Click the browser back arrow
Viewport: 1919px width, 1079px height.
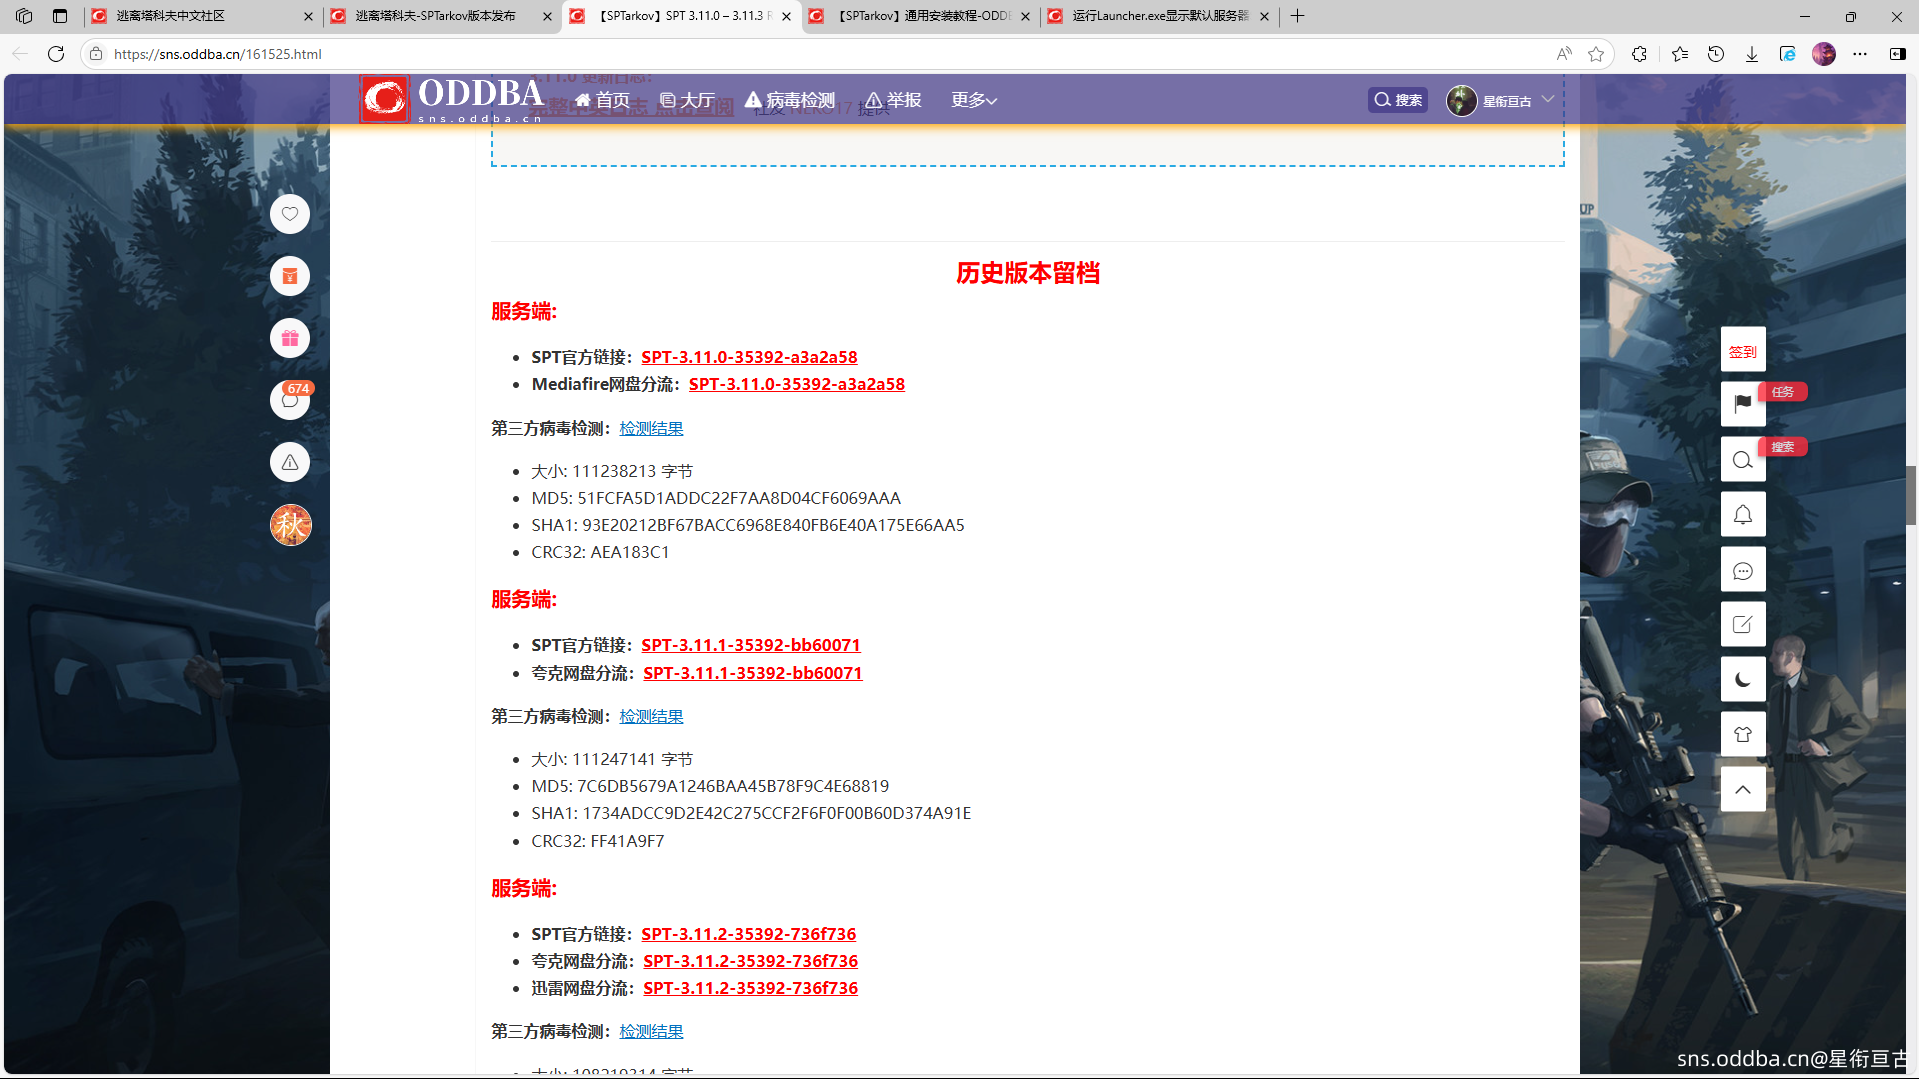click(x=20, y=54)
